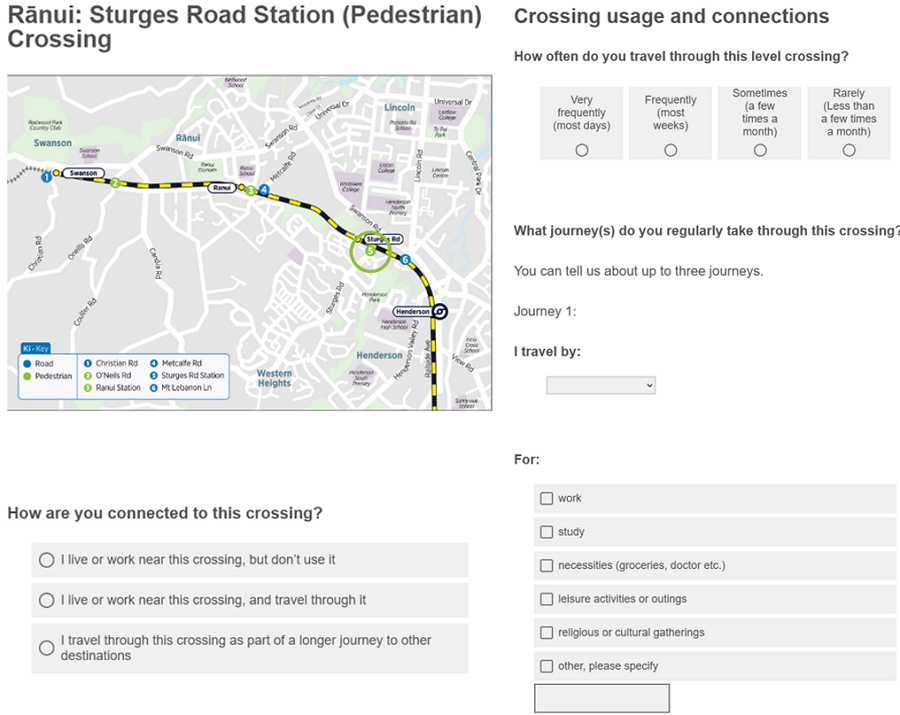This screenshot has width=900, height=715.
Task: Check the 'necessities (groceries, doctor etc.)' box
Action: click(x=546, y=565)
